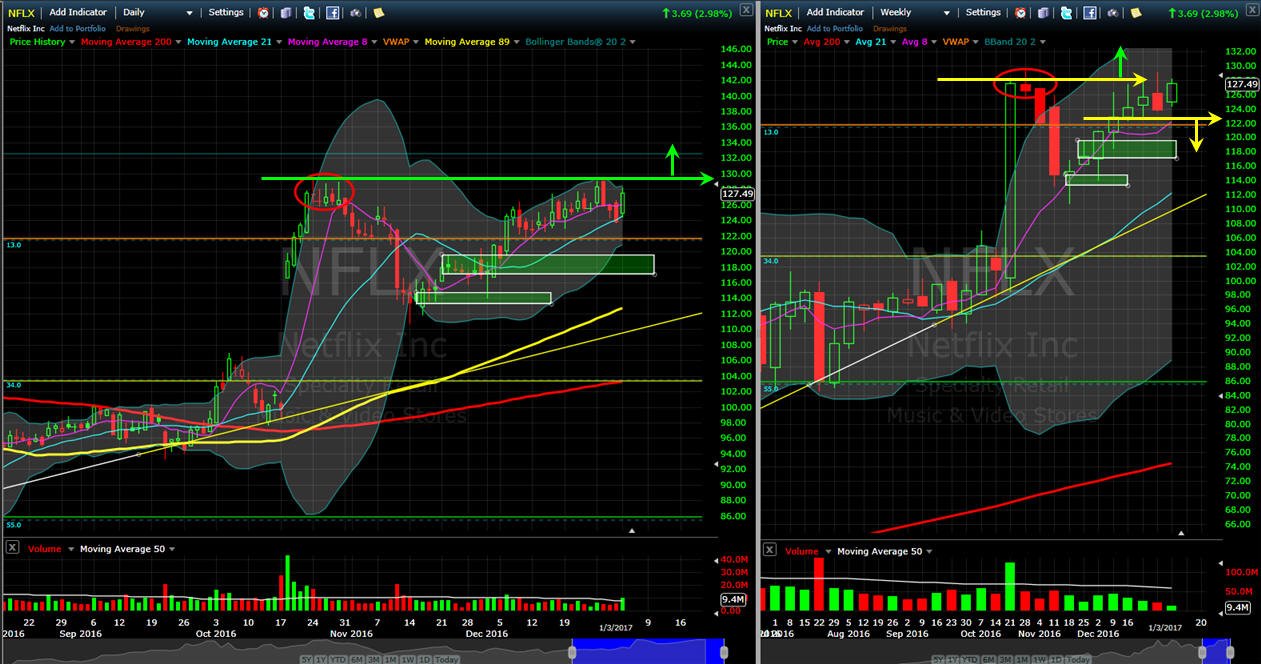Image resolution: width=1261 pixels, height=664 pixels.
Task: Open the alarm clock icon in weekly chart
Action: point(1020,13)
